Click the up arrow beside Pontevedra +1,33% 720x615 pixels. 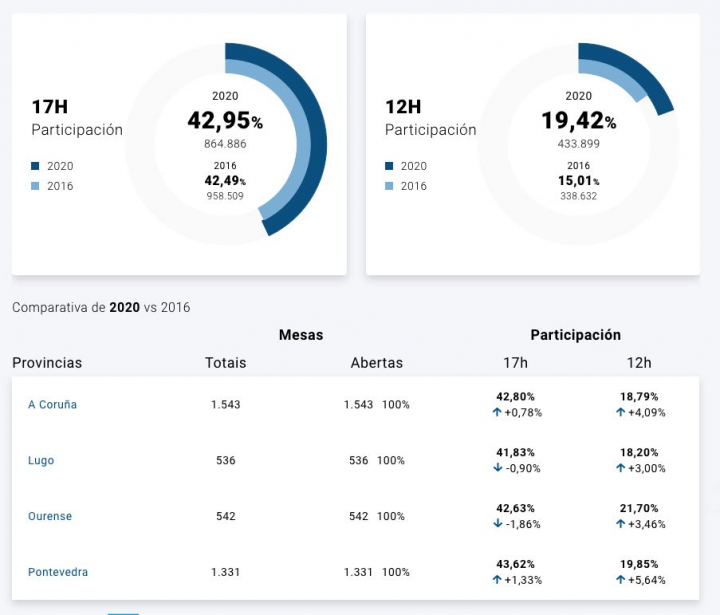(497, 580)
